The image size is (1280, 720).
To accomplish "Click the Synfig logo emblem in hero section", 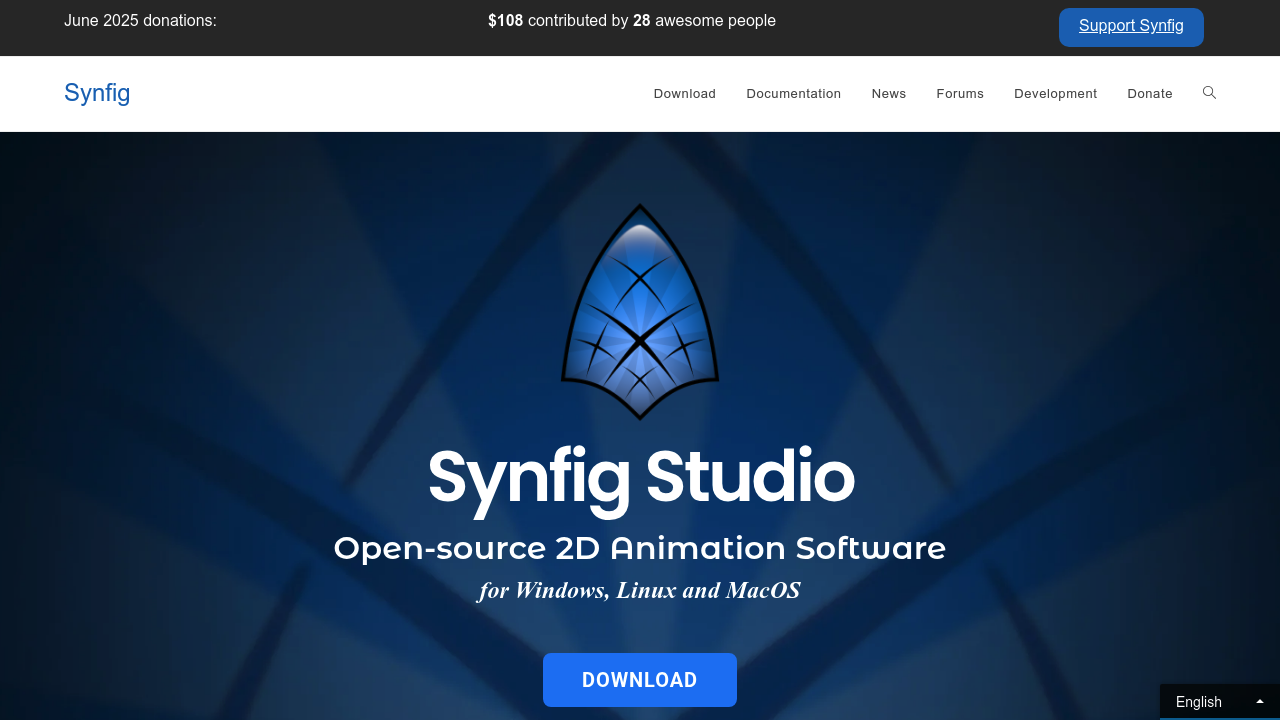I will [x=639, y=312].
